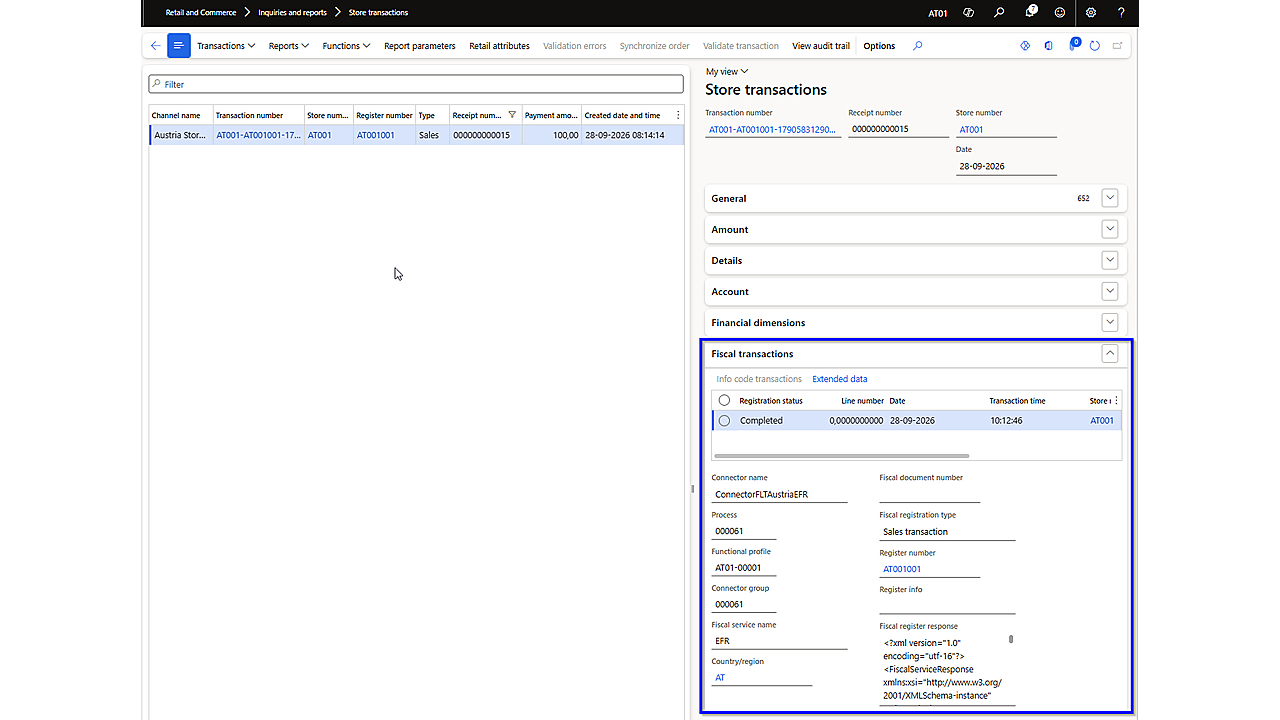Expand the General section

point(1109,198)
